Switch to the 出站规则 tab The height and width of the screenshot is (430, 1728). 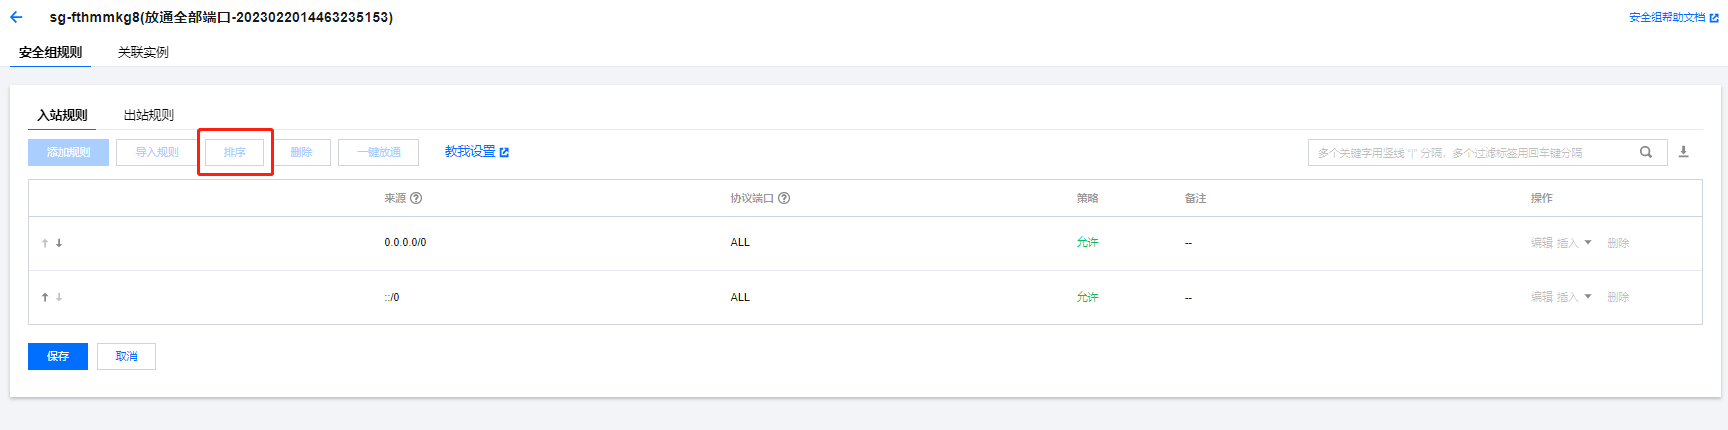point(148,115)
